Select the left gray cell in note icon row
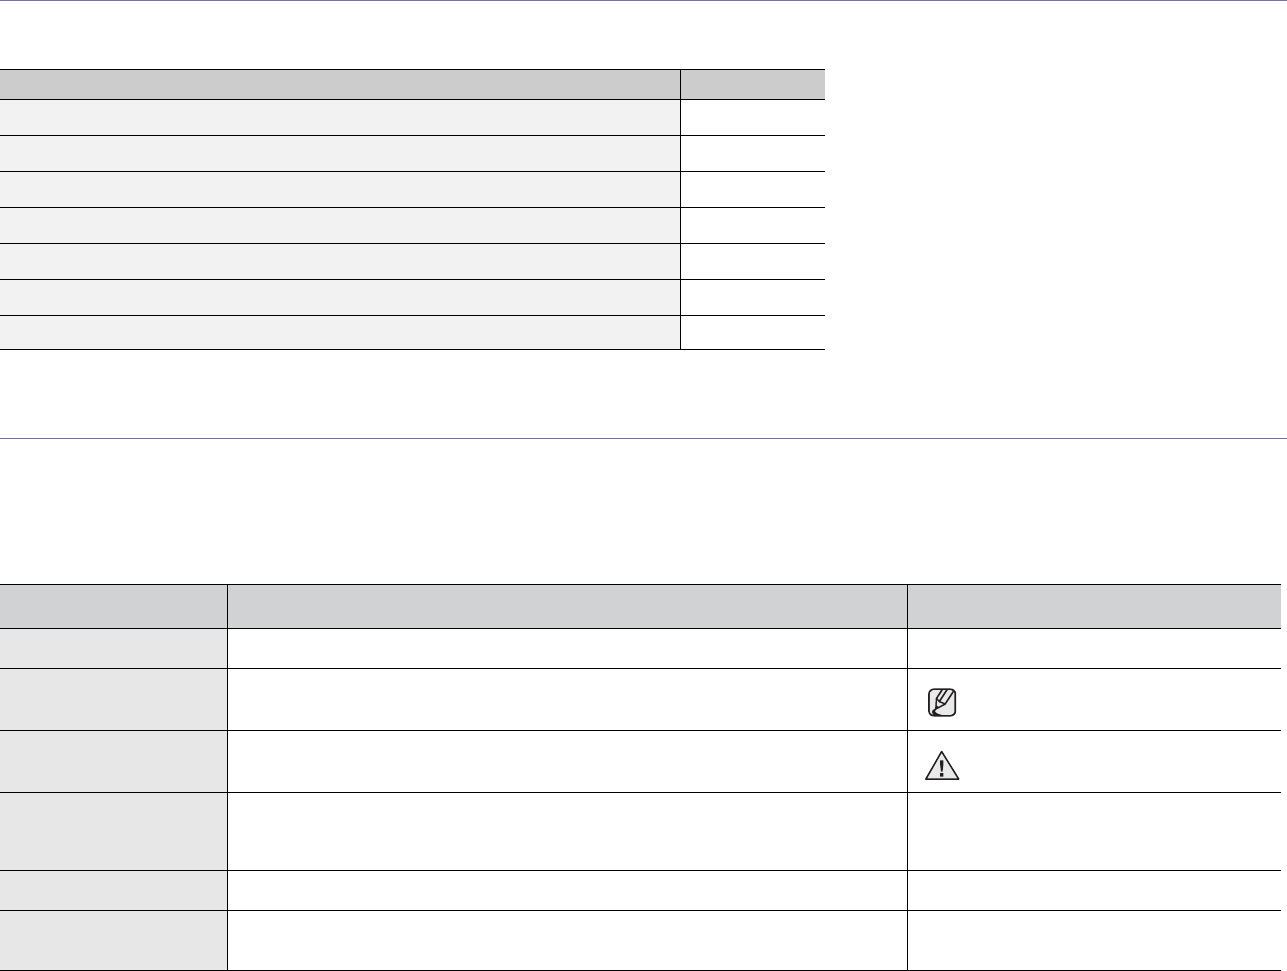Screen dimensions: 1287x971 click(x=113, y=700)
